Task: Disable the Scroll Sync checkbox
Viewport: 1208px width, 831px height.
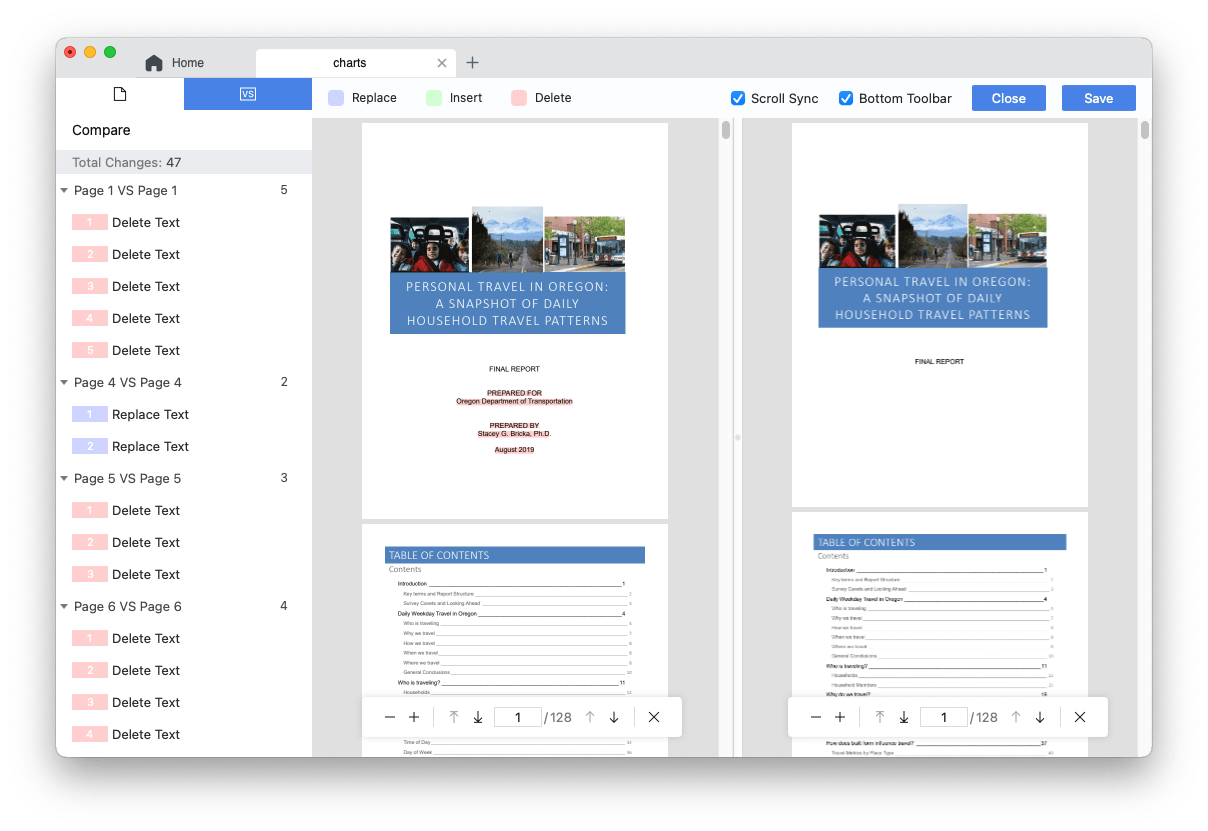Action: tap(737, 98)
